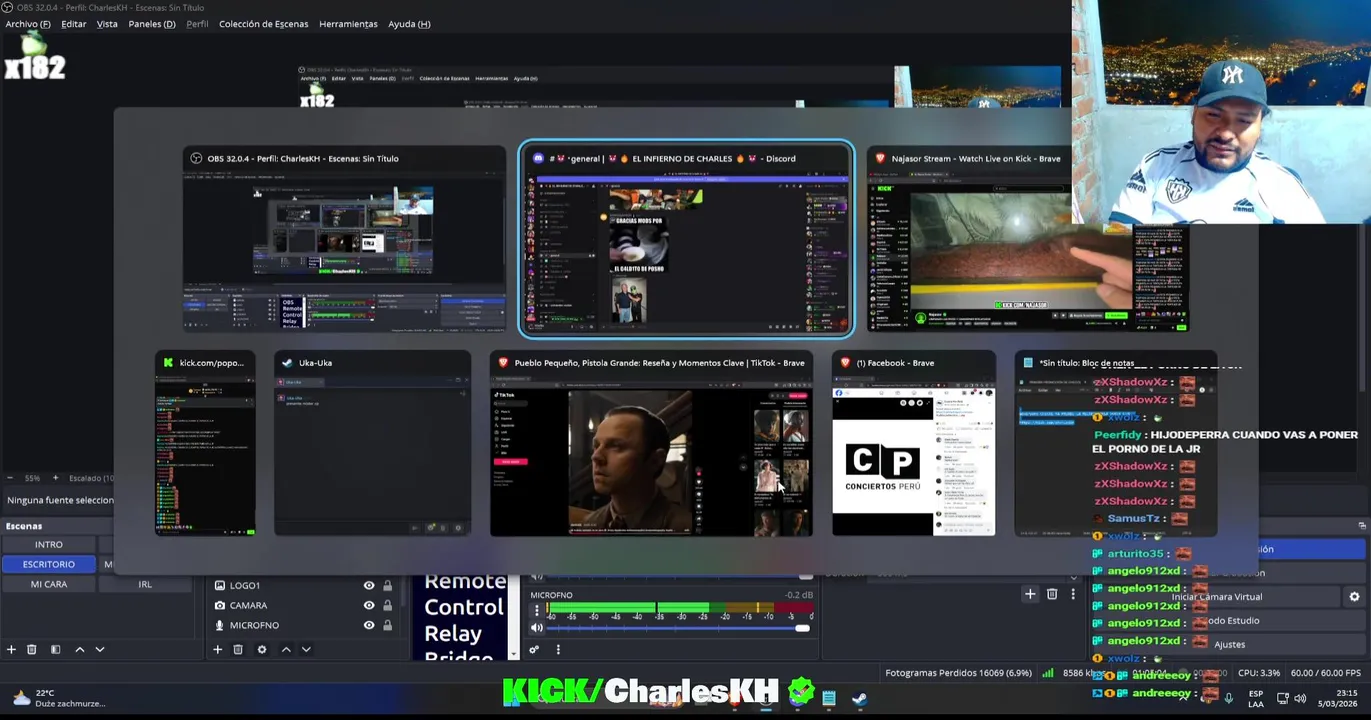Expand the scene transition dropdown chevron
The height and width of the screenshot is (720, 1371).
[1074, 575]
